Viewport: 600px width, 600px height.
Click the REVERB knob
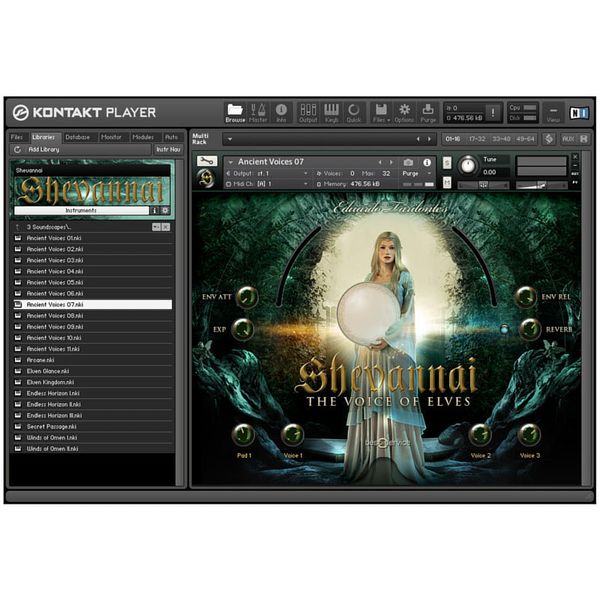click(530, 329)
